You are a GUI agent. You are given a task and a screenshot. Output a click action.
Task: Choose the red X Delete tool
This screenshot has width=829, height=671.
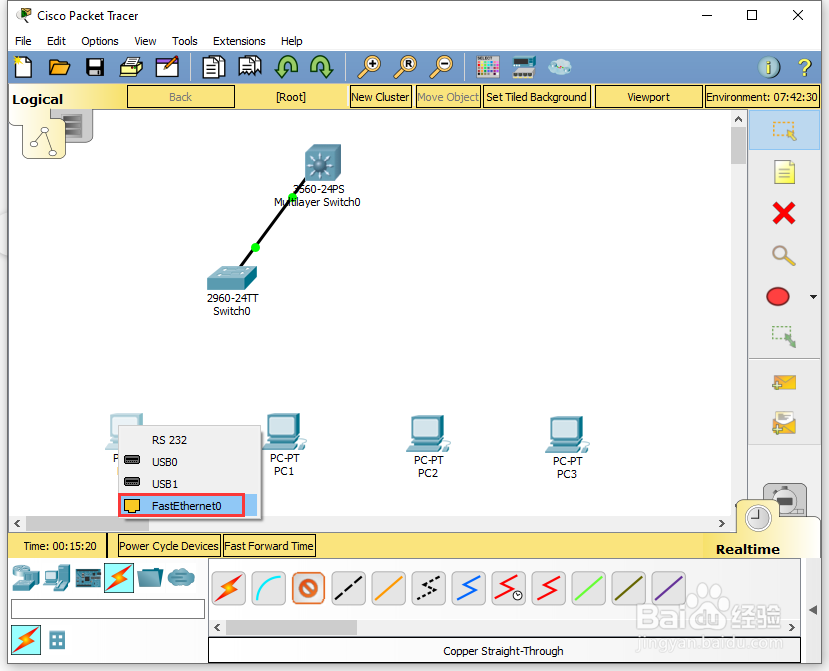pyautogui.click(x=784, y=213)
